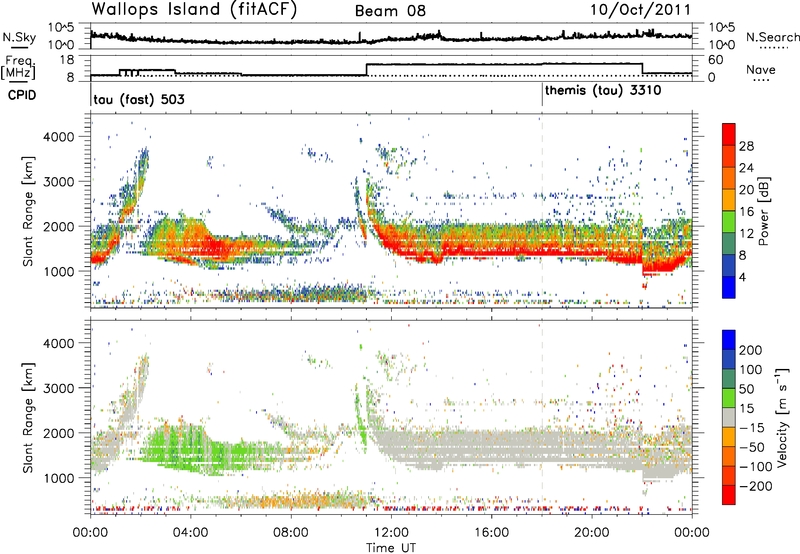Click the '12:00' time axis label

(391, 533)
